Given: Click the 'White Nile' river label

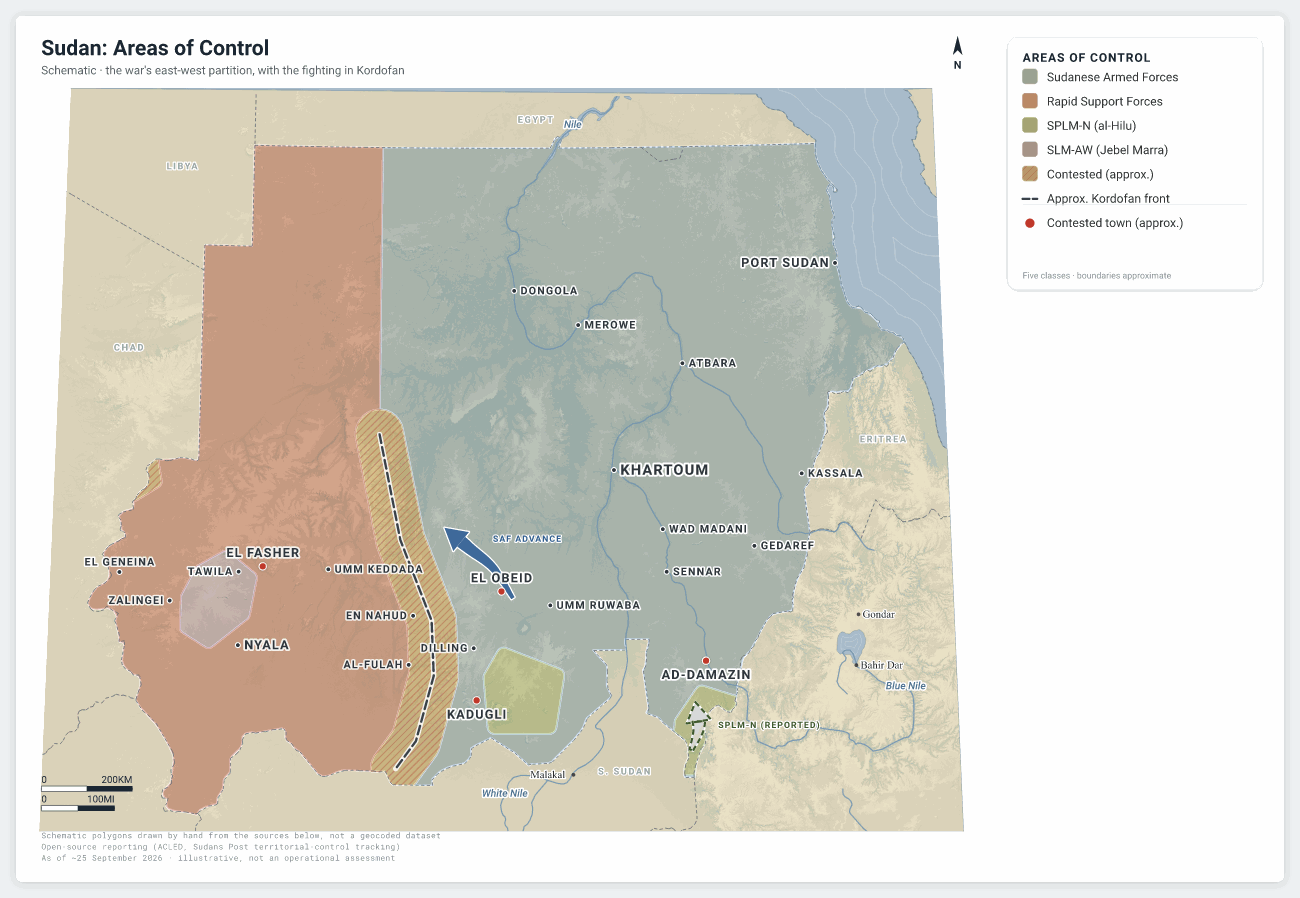Looking at the screenshot, I should tap(504, 793).
